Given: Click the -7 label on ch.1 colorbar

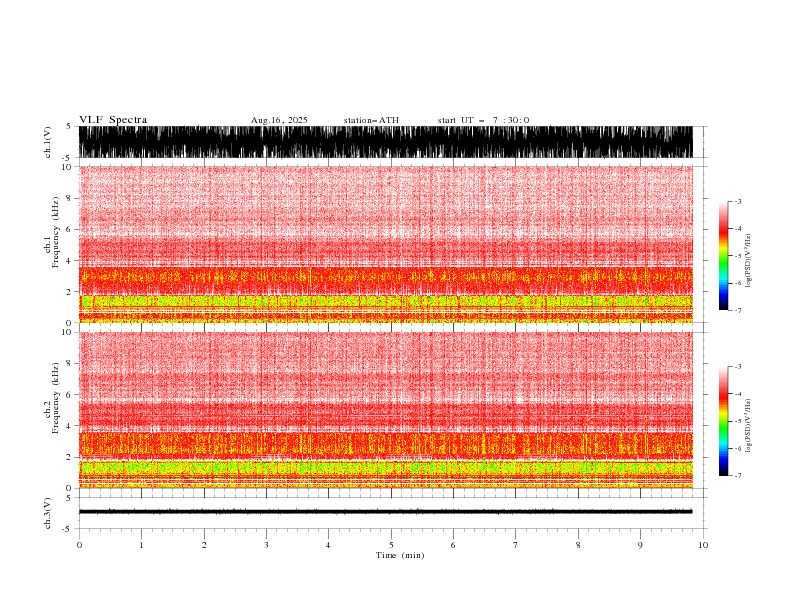Looking at the screenshot, I should [x=738, y=310].
